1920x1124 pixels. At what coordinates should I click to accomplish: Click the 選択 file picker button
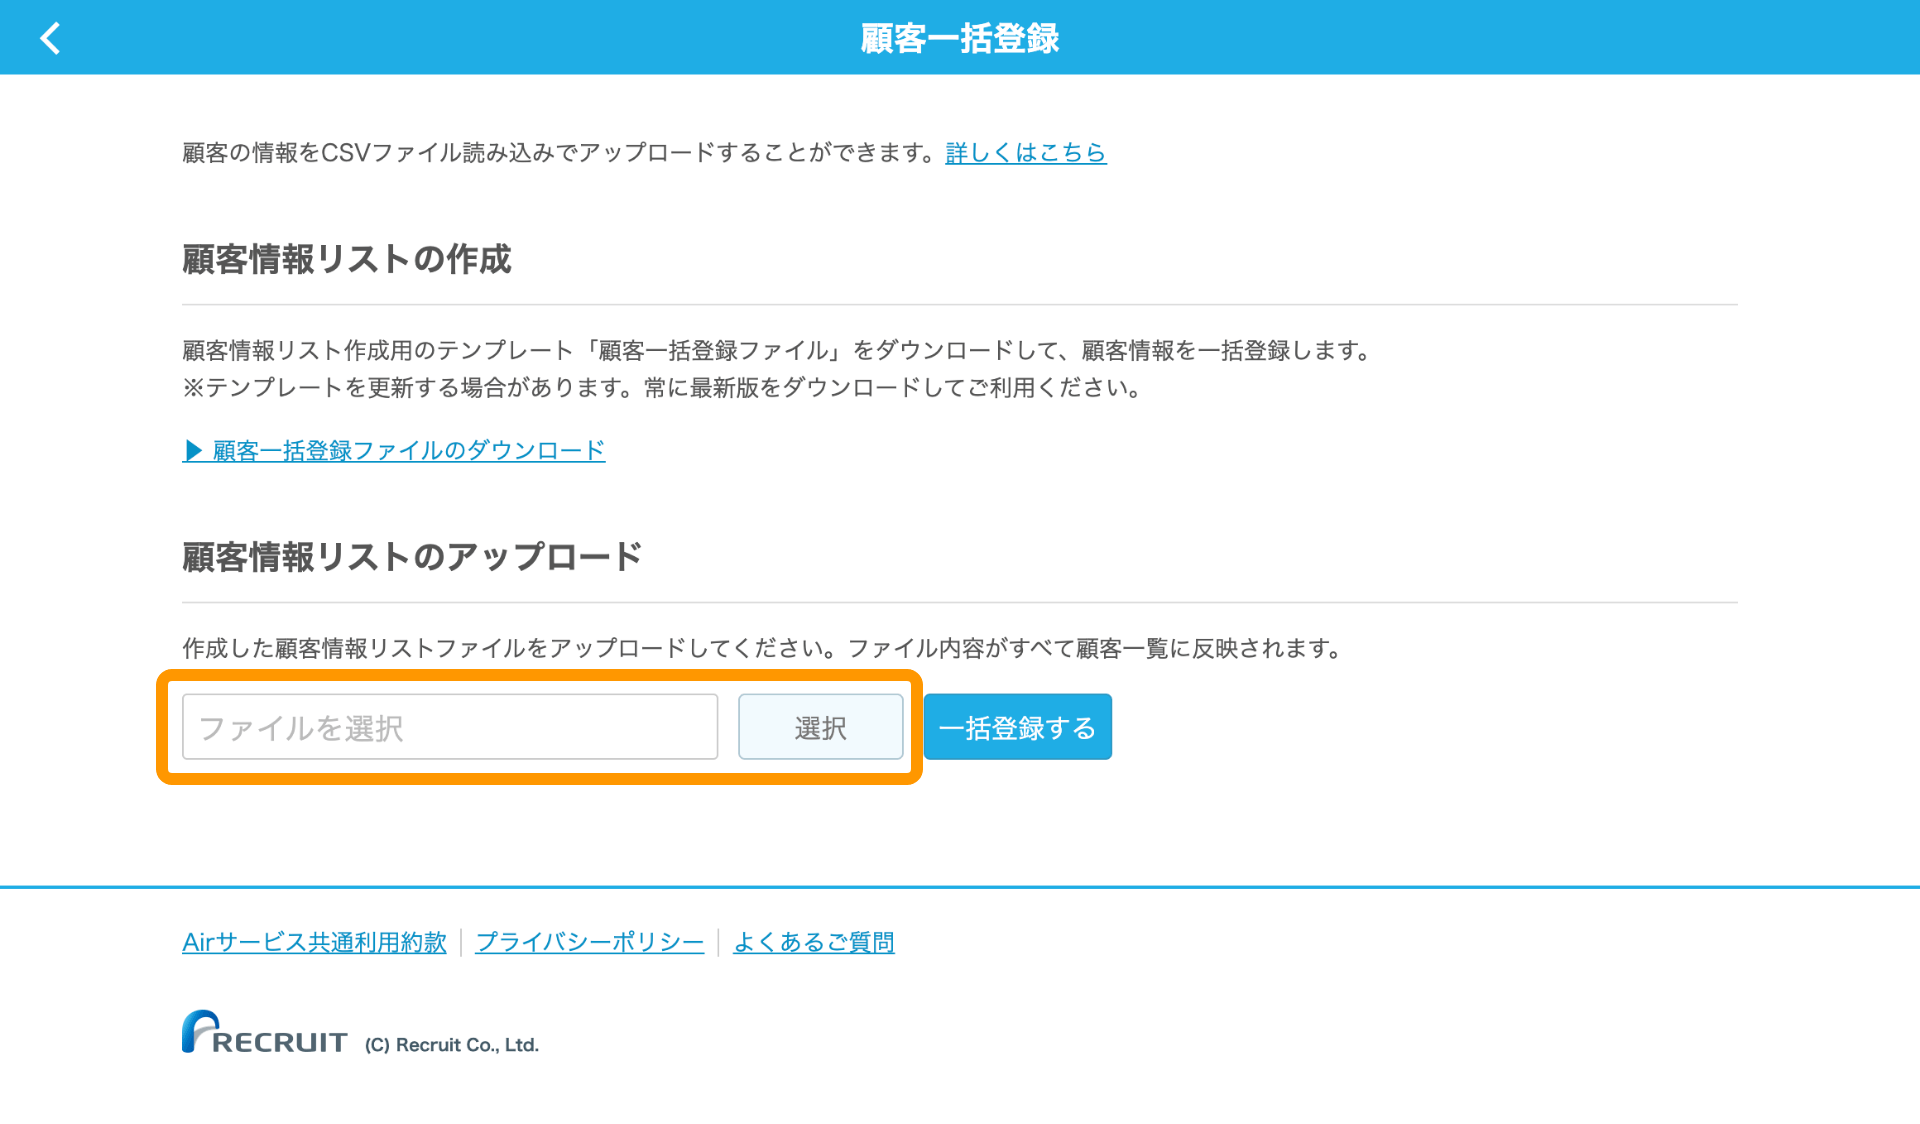tap(822, 727)
